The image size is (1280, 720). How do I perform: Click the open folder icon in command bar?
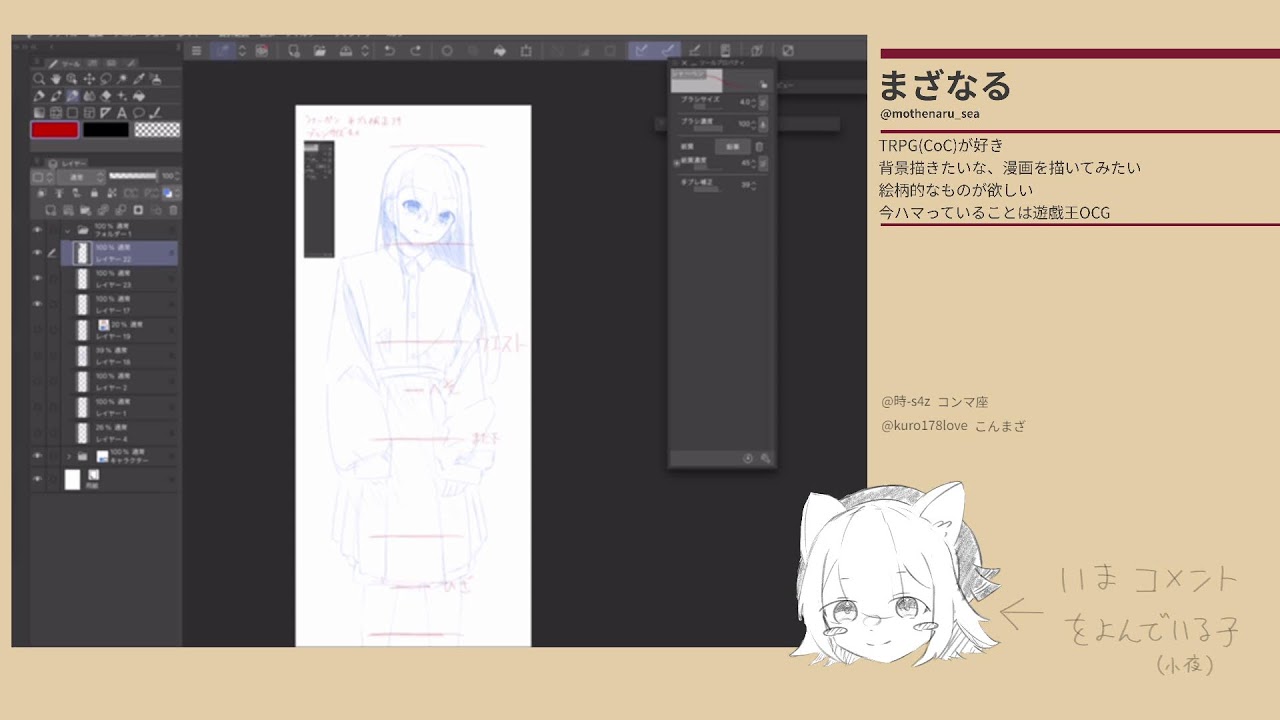click(x=320, y=50)
